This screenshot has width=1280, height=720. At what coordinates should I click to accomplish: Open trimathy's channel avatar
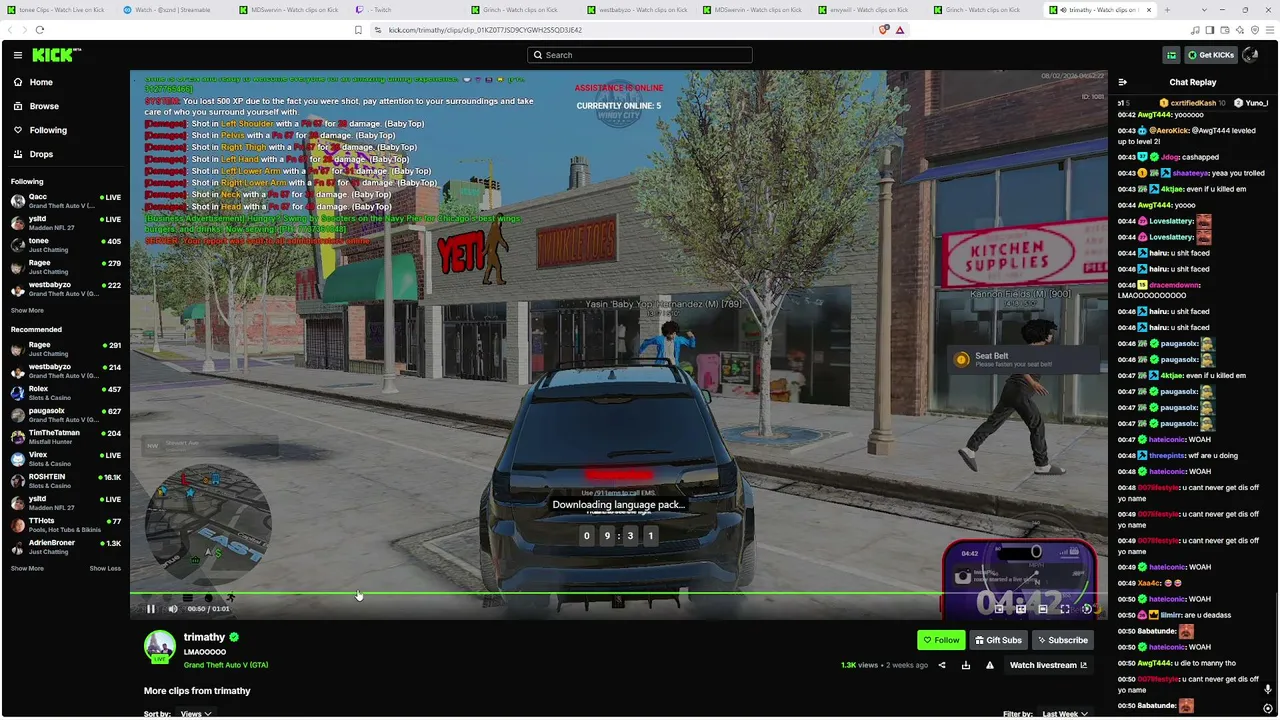coord(160,648)
